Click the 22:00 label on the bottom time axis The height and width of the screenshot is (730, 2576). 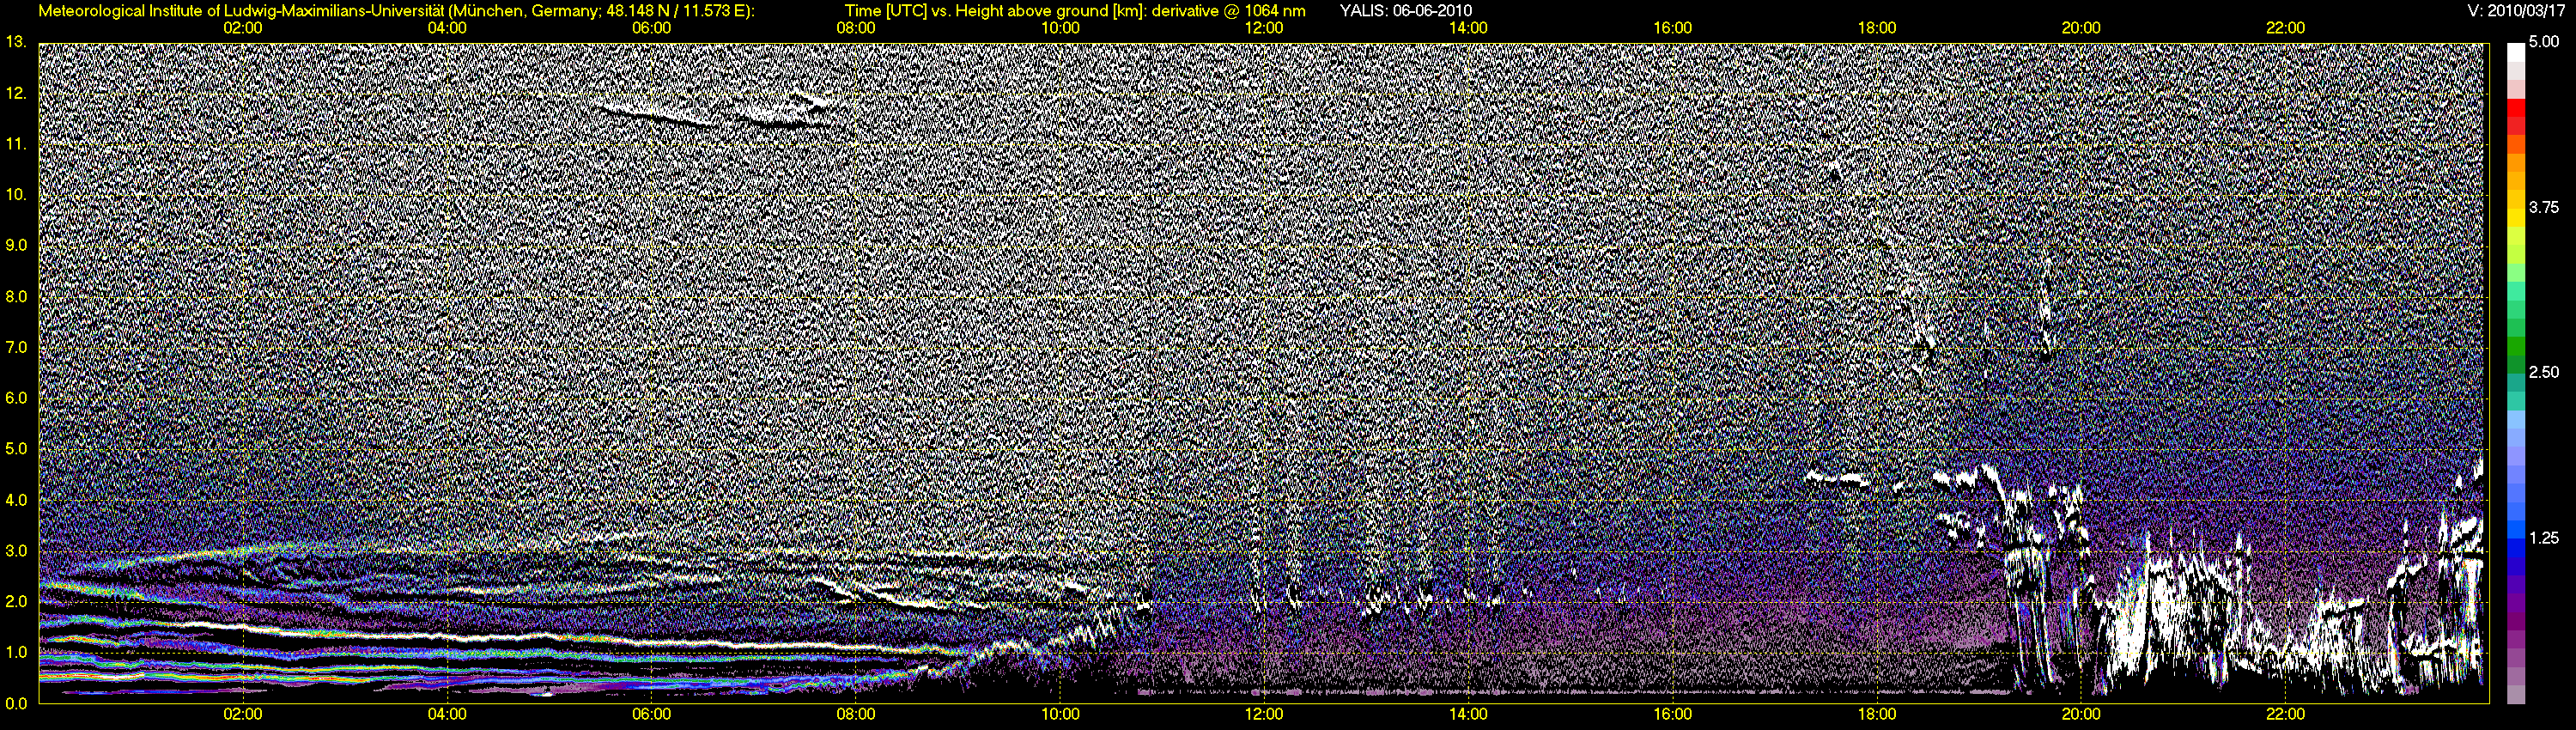(x=2285, y=715)
